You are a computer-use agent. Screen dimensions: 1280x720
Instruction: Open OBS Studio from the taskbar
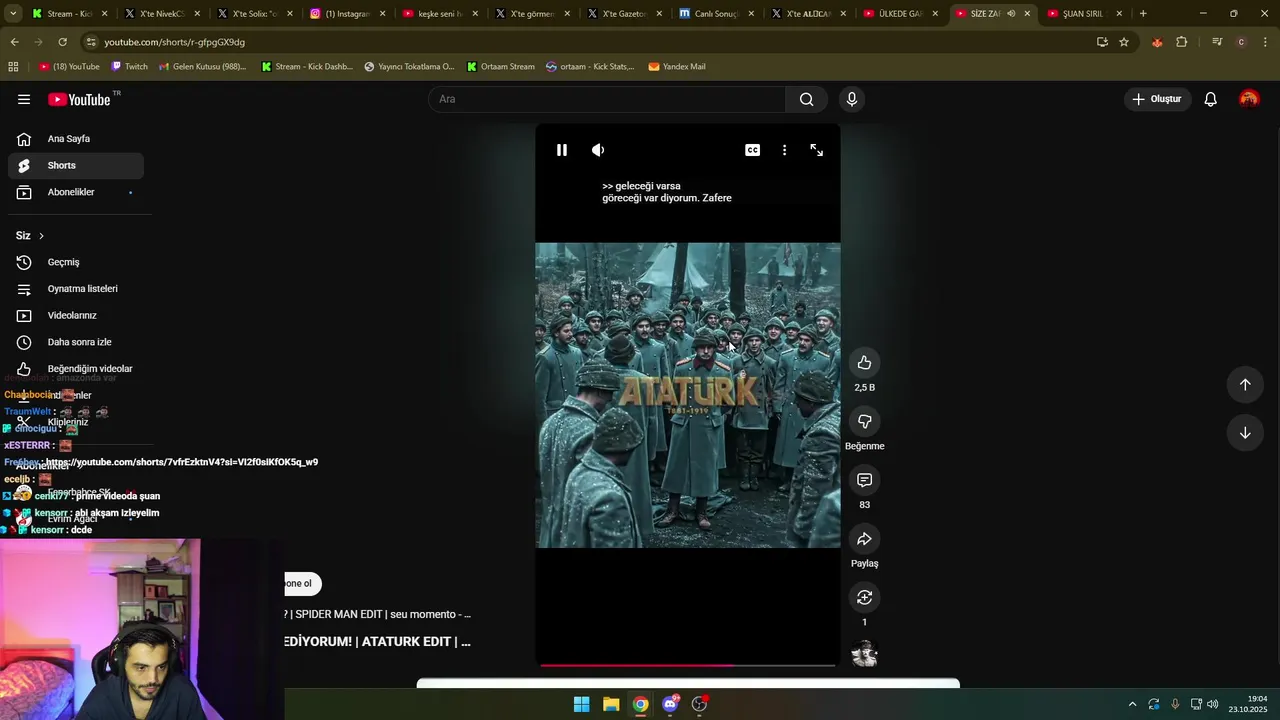(699, 704)
